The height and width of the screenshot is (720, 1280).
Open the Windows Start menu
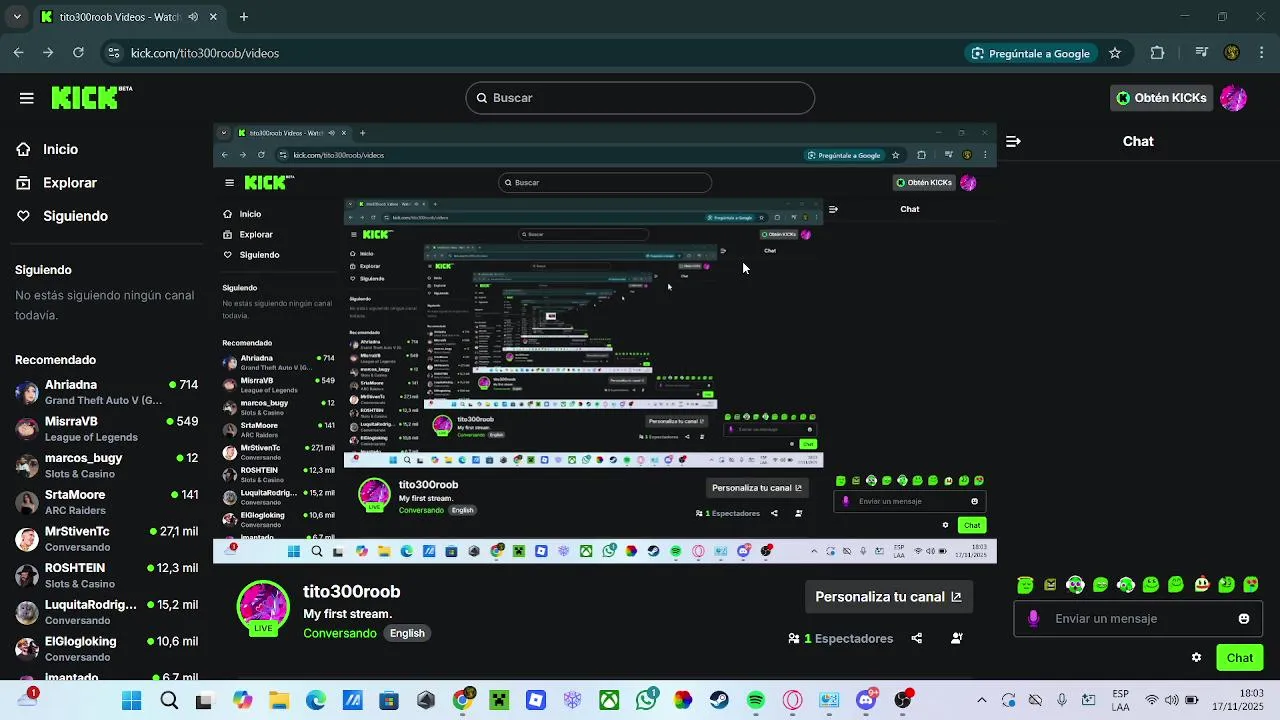click(131, 701)
